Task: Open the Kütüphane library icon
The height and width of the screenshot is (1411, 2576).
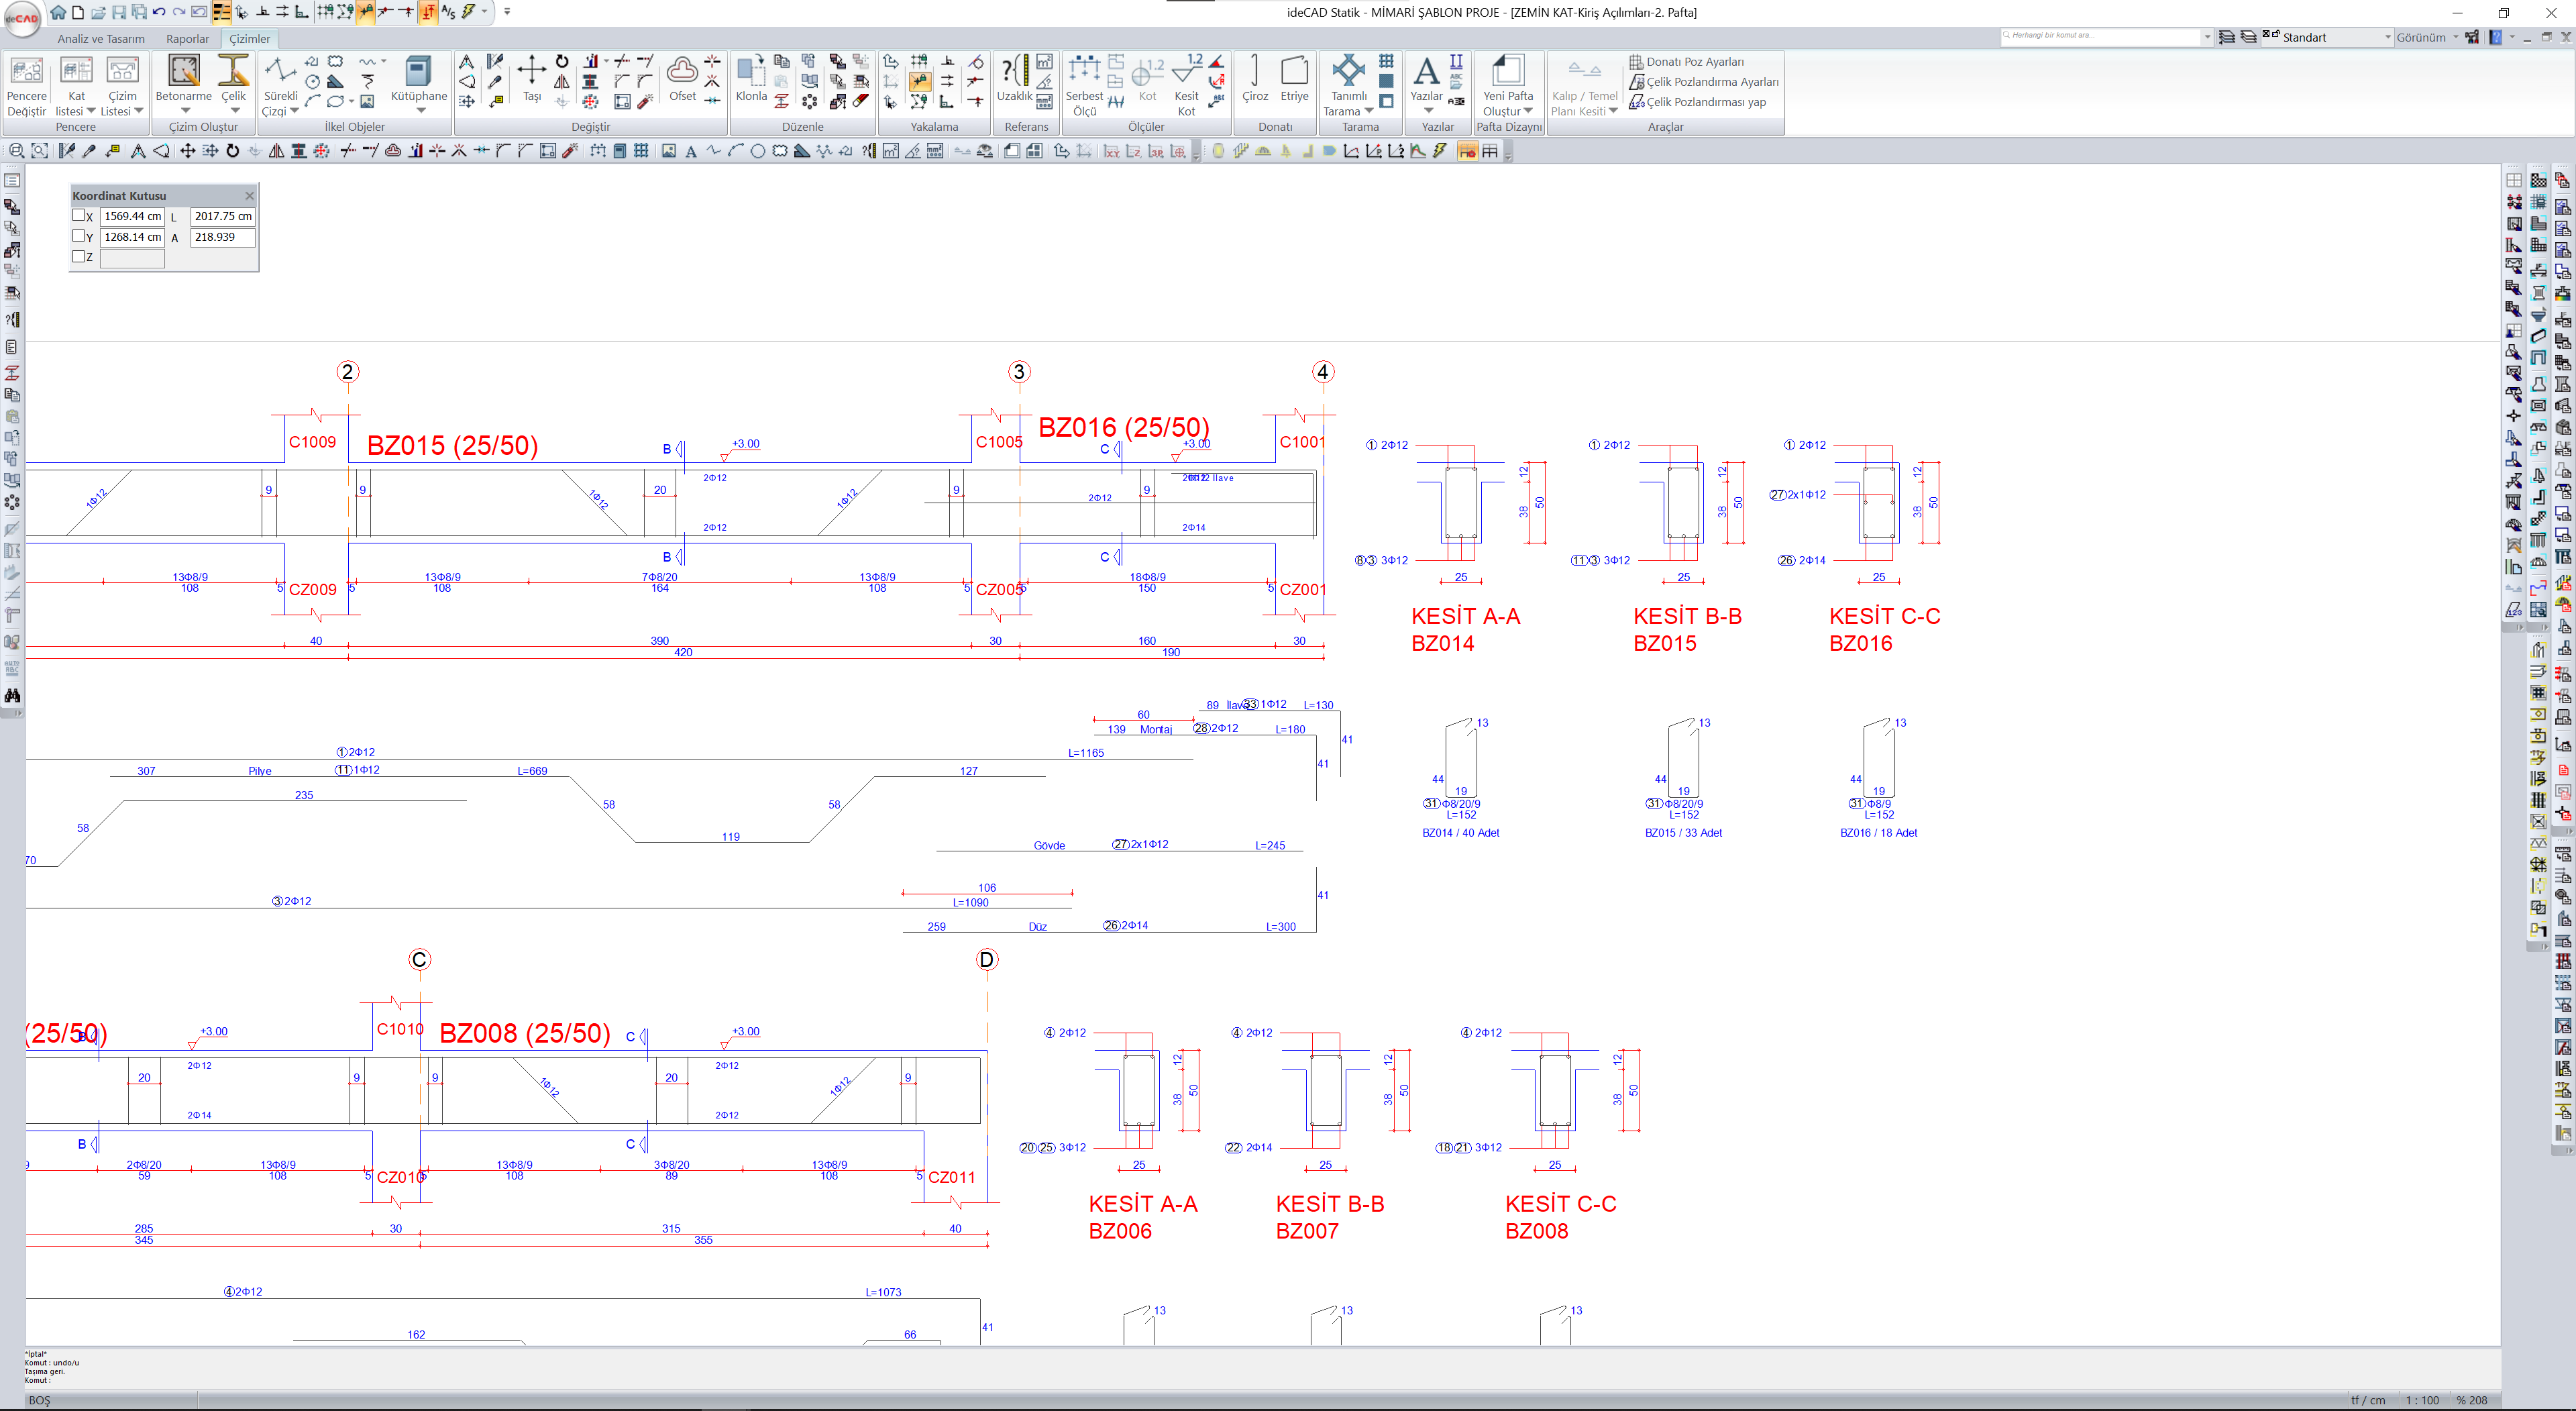Action: tap(418, 72)
